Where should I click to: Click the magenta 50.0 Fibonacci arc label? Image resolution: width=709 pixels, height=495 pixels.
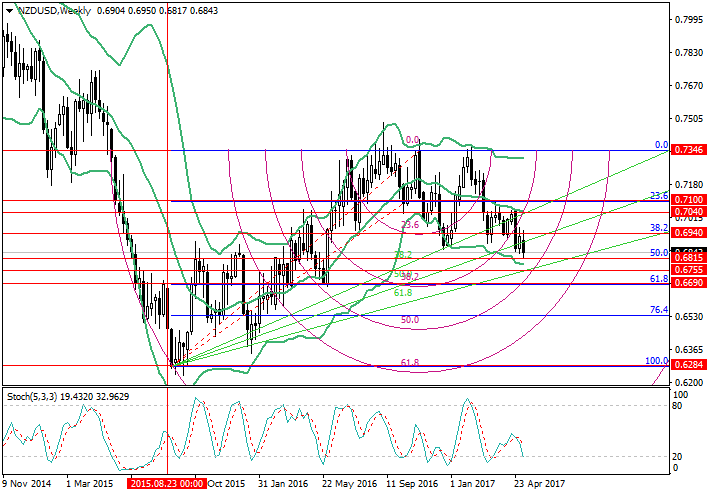tap(410, 320)
